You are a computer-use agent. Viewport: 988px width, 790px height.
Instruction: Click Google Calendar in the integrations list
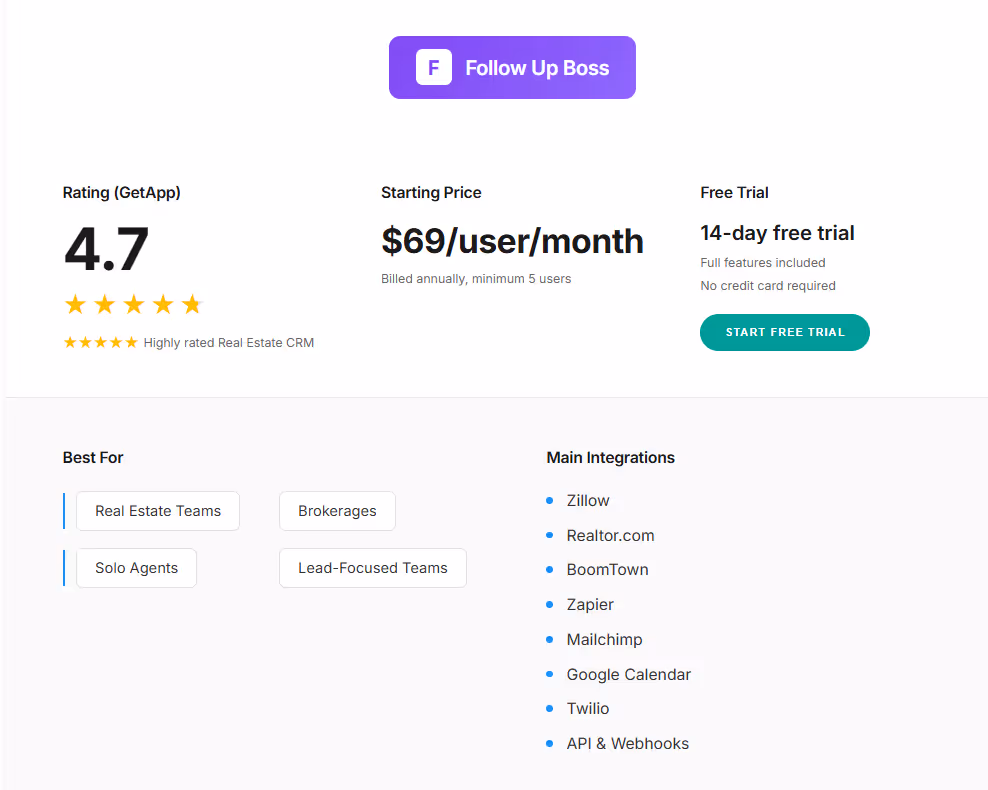[x=628, y=675]
